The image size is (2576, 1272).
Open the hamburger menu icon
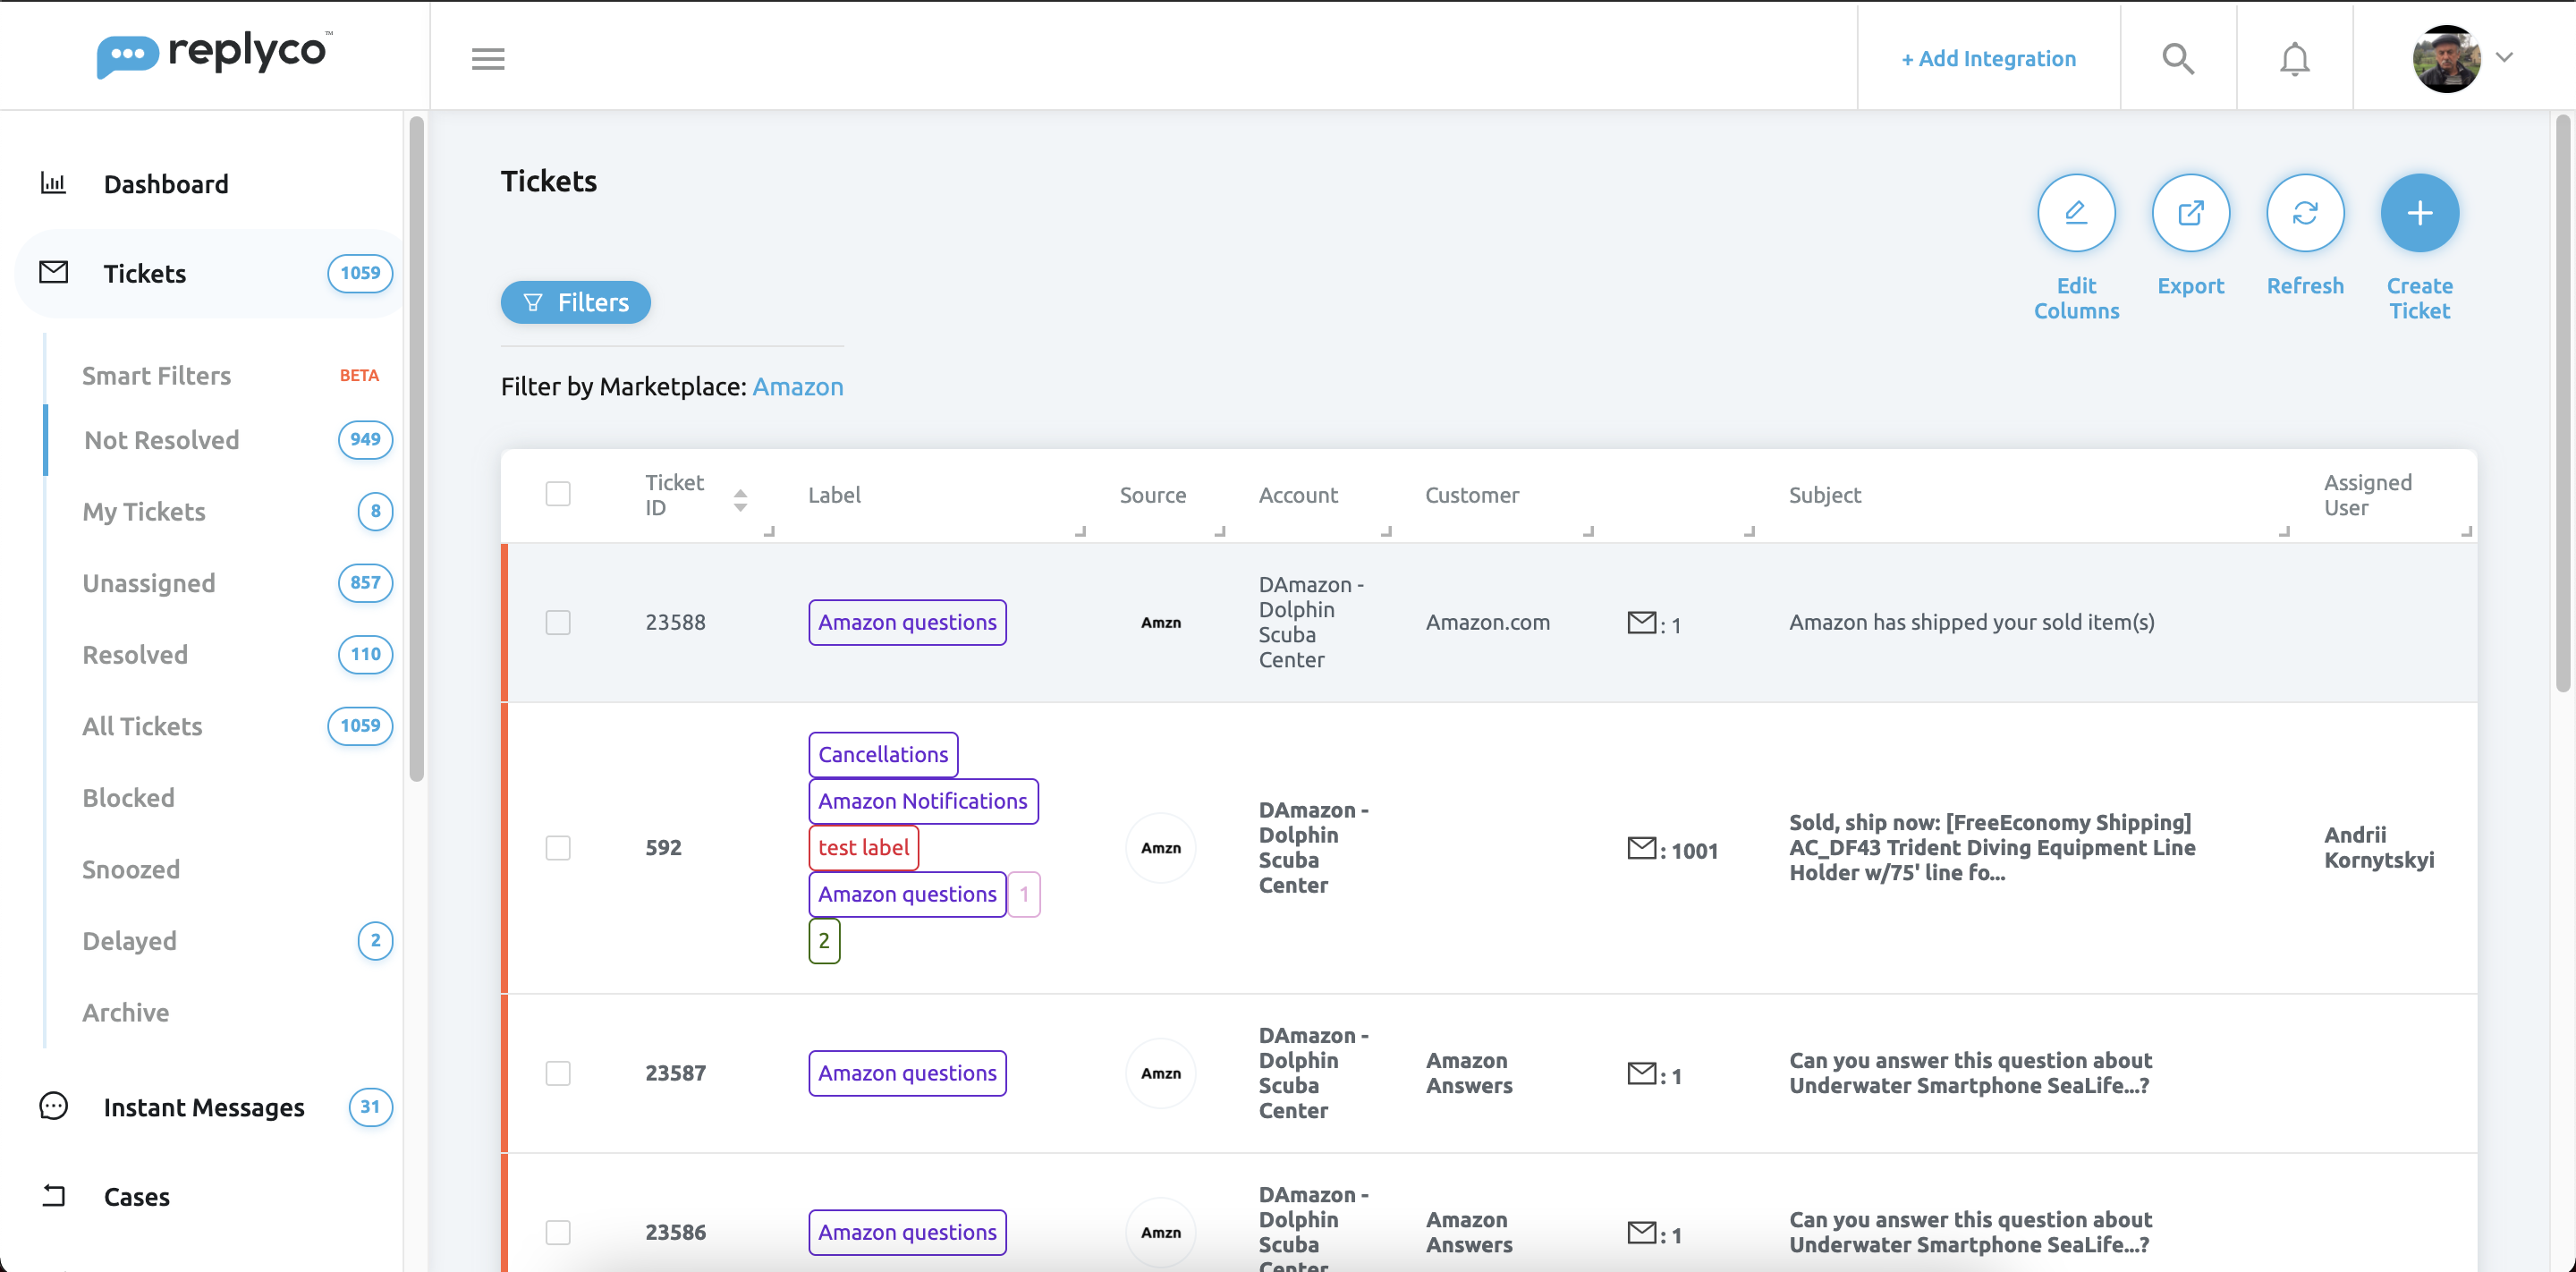[488, 59]
